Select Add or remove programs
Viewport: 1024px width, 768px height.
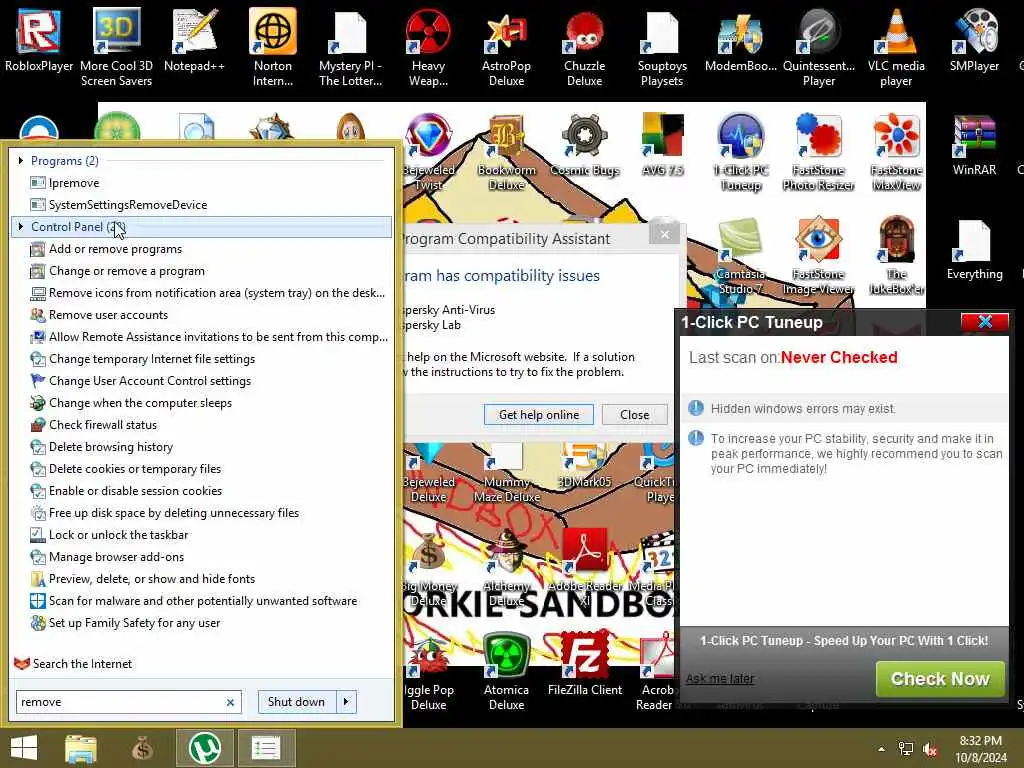(115, 249)
